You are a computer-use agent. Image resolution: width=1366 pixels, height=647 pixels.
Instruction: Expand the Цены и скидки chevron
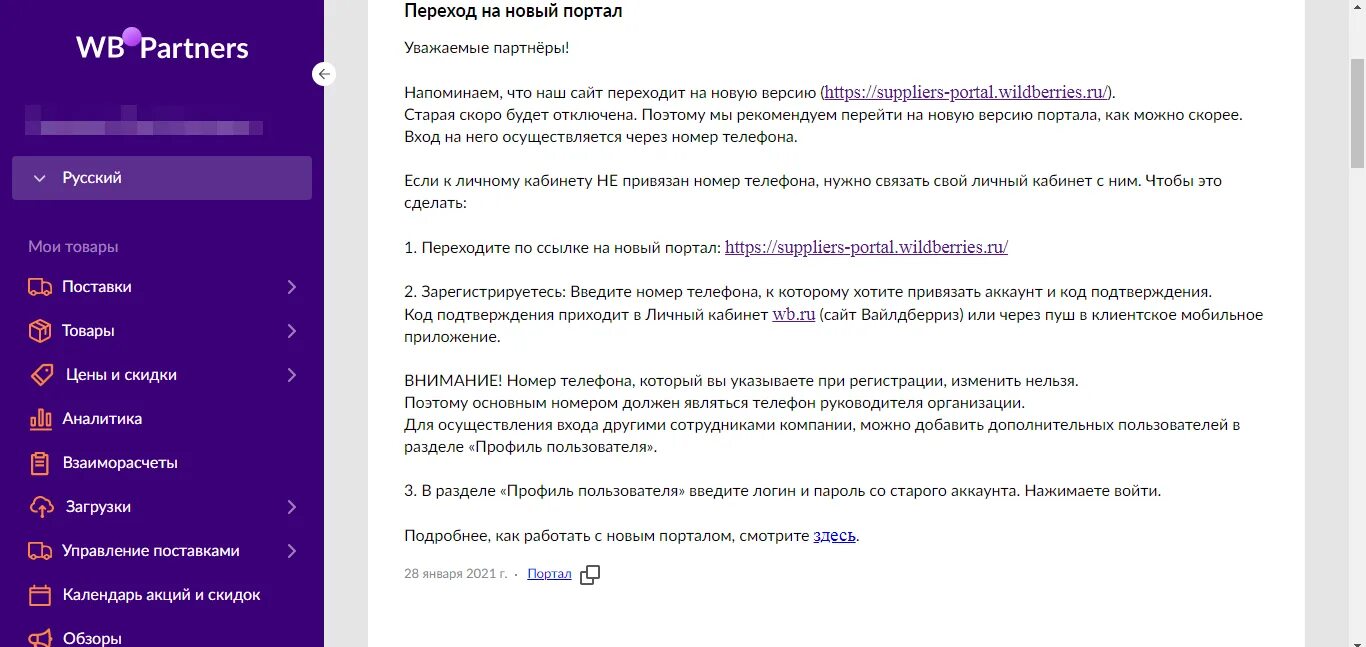(x=292, y=375)
